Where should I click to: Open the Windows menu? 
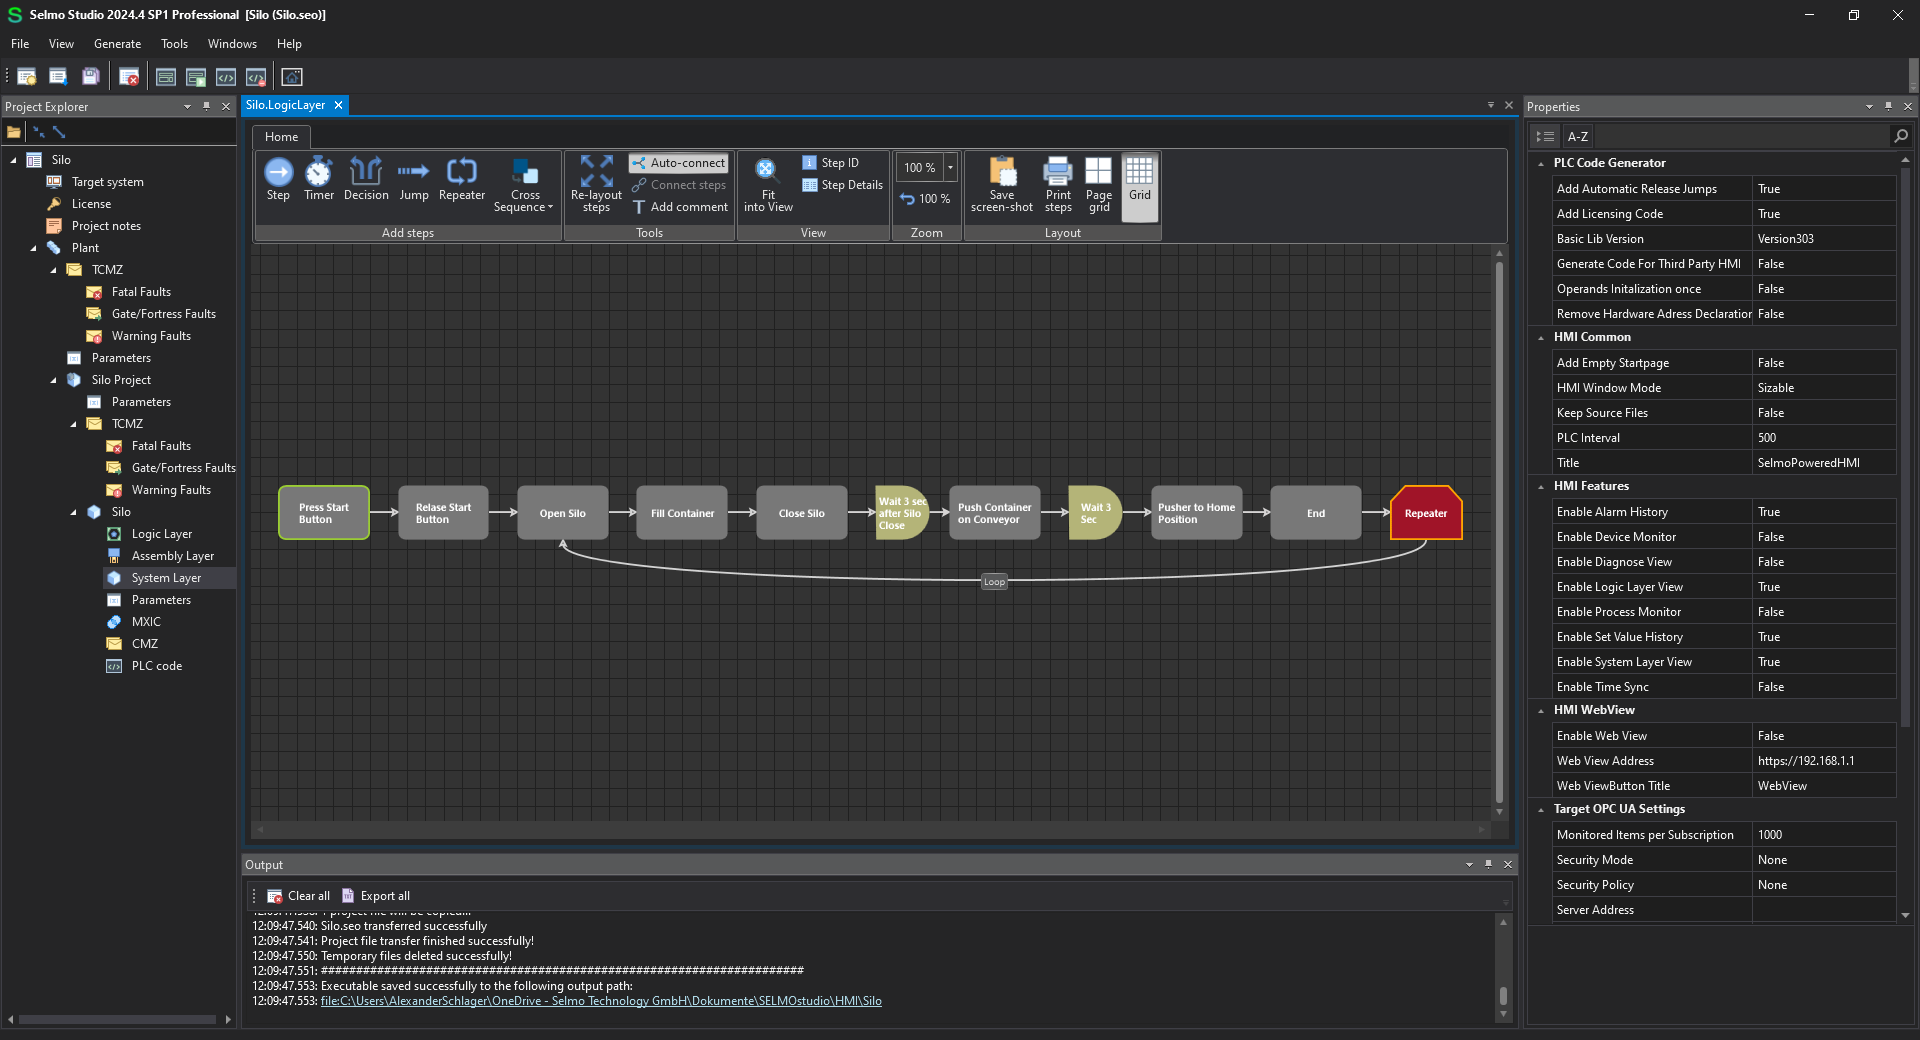coord(232,44)
